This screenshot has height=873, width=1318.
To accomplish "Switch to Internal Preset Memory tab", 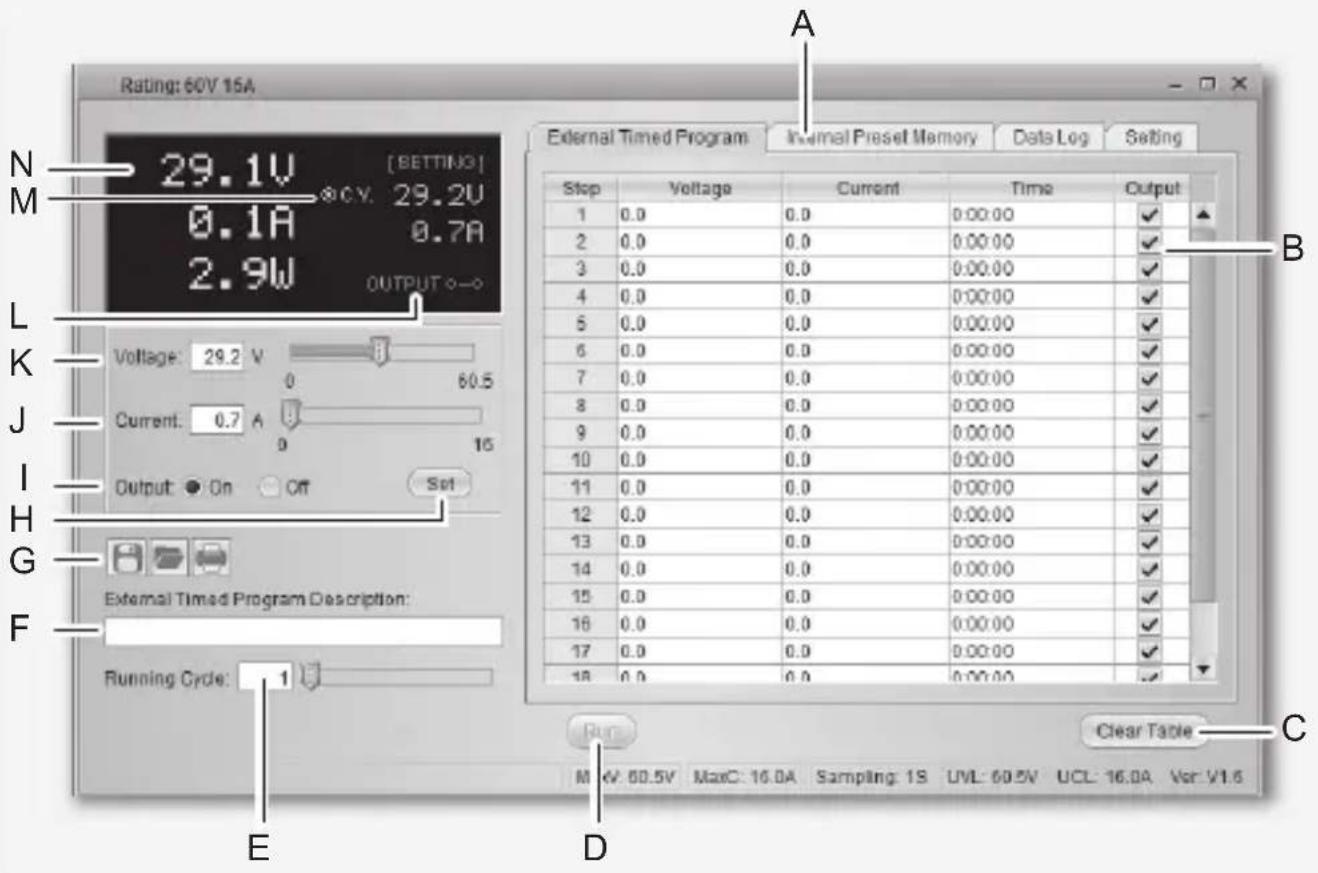I will click(x=881, y=137).
